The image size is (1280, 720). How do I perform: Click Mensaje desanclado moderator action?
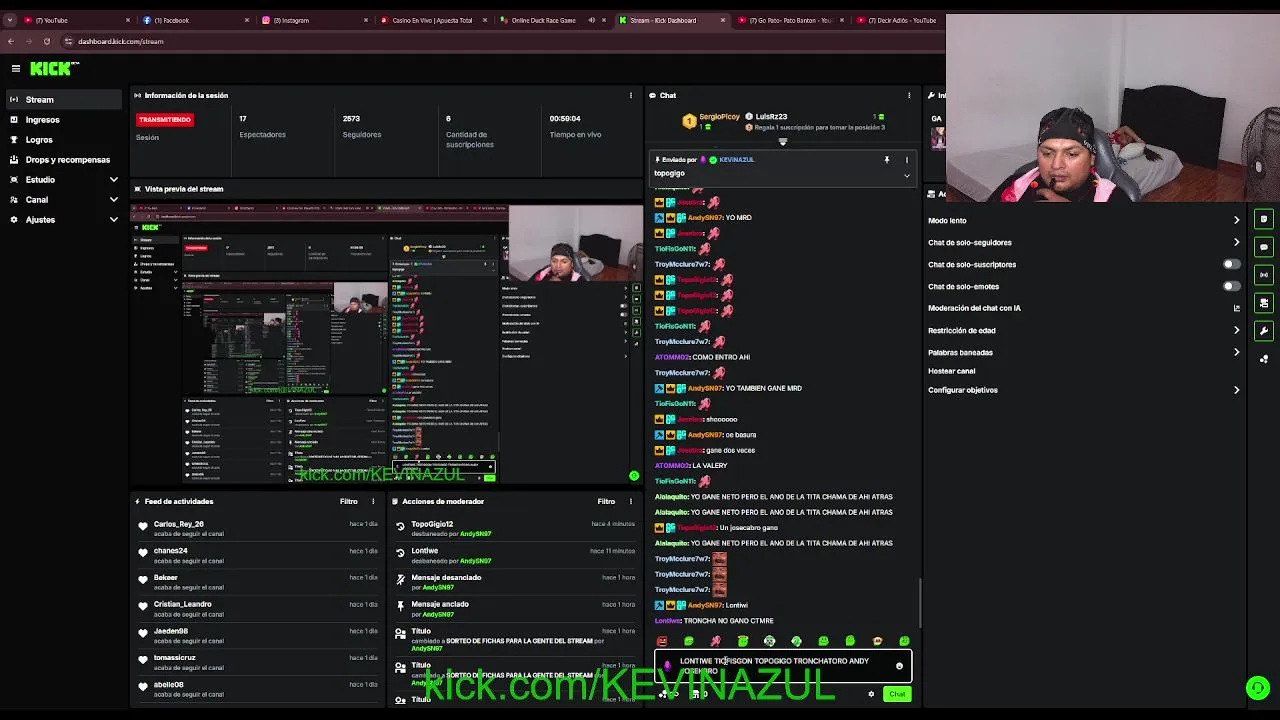click(515, 582)
